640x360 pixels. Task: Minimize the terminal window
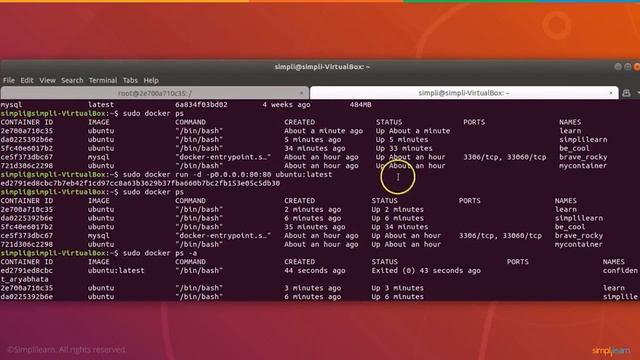pos(618,67)
